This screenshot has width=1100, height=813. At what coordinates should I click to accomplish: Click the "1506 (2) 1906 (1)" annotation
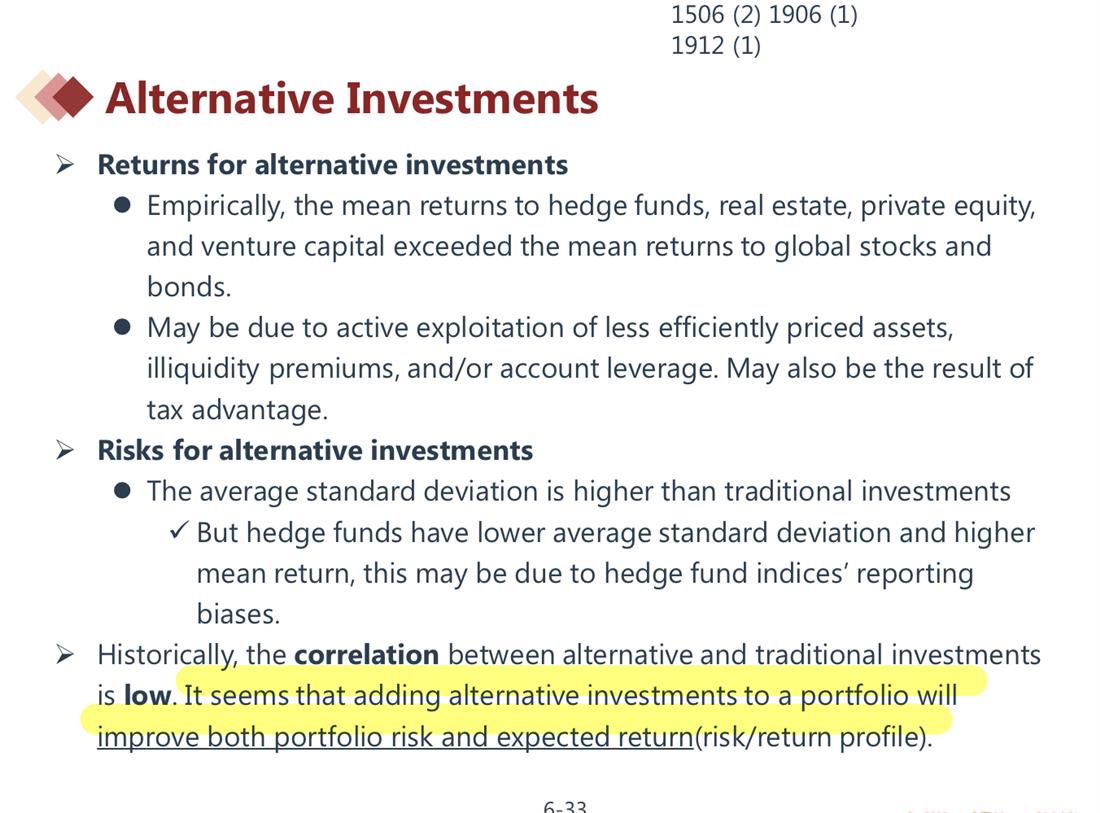764,15
